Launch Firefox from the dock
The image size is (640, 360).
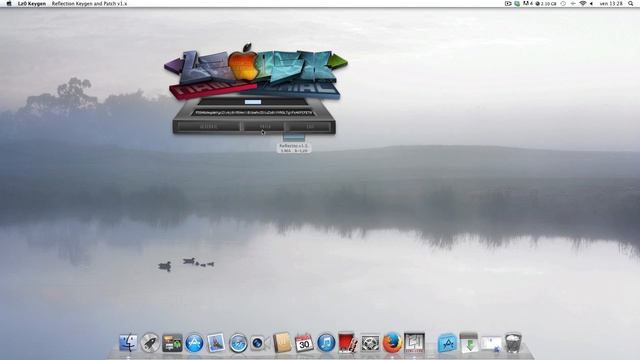coord(392,342)
